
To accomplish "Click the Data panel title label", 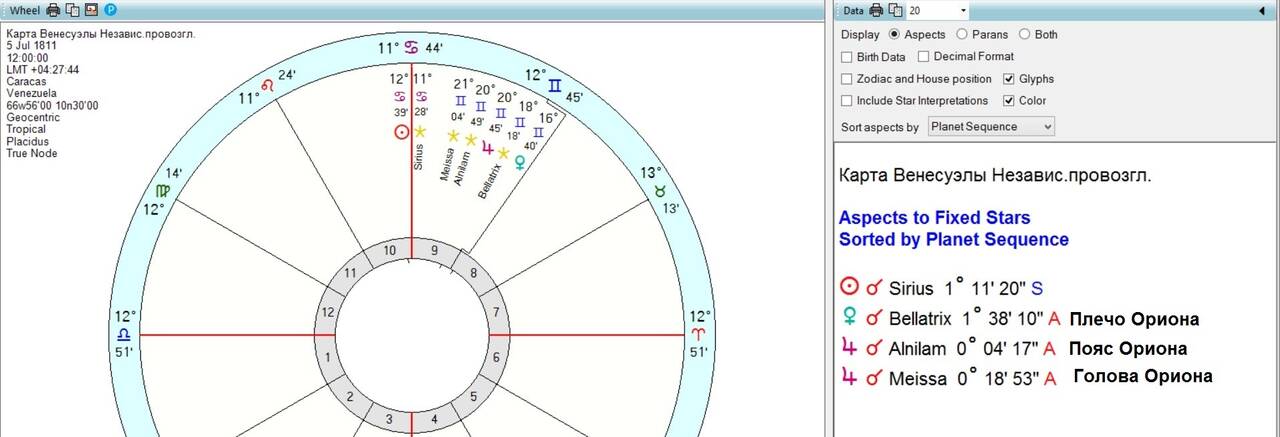I will 853,10.
